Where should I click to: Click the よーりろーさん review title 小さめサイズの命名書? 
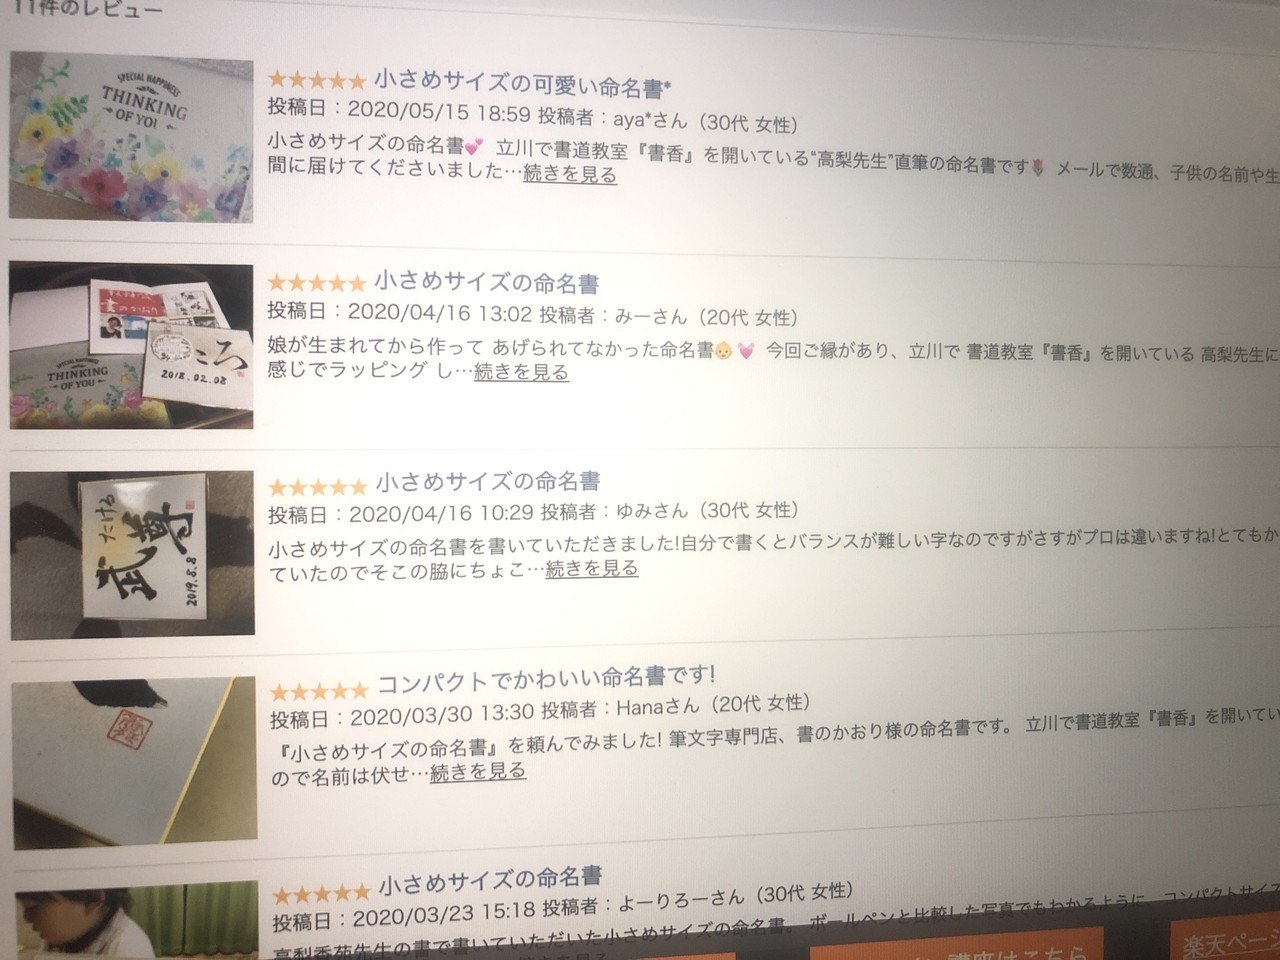tap(490, 881)
